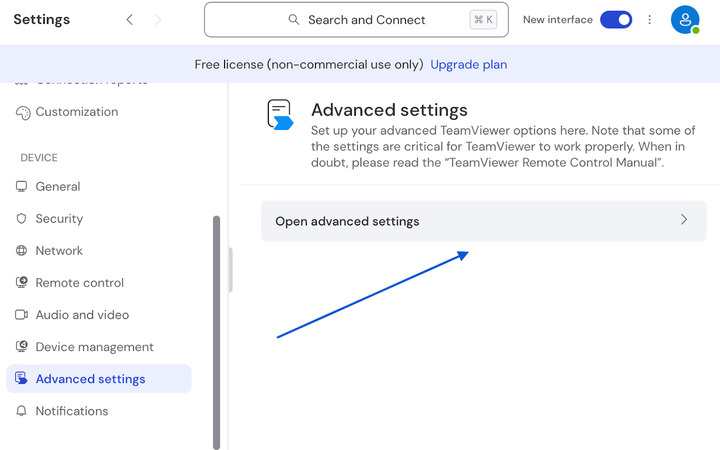The image size is (720, 450).
Task: Open Device management section
Action: 95,347
